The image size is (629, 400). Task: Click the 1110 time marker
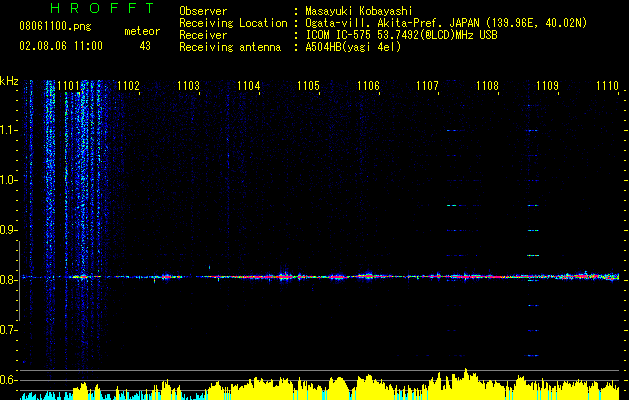607,86
